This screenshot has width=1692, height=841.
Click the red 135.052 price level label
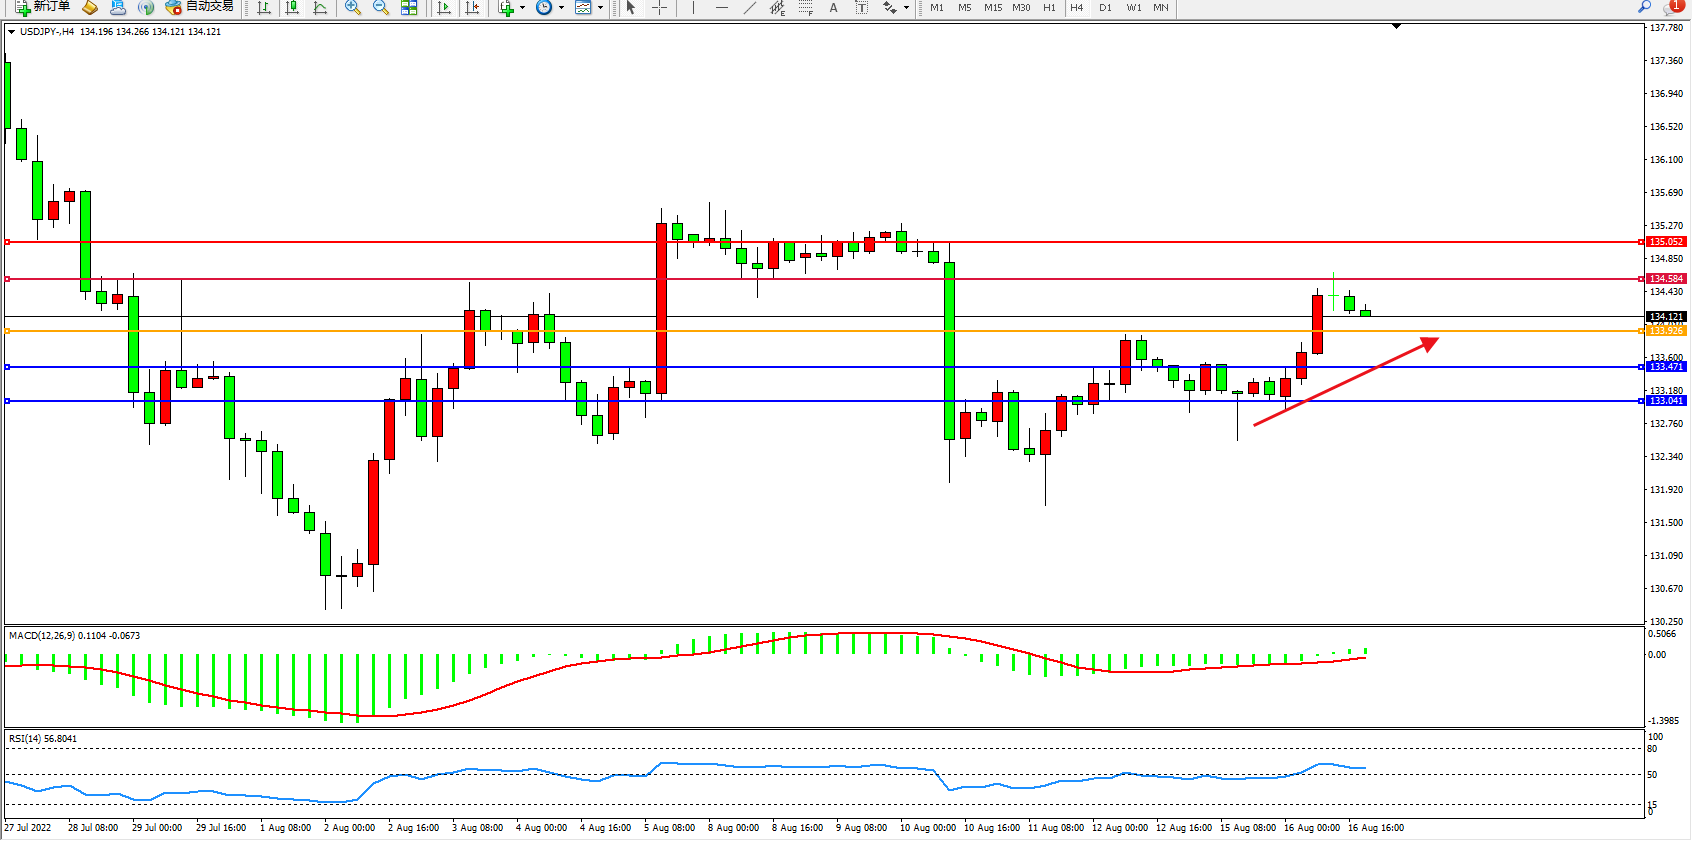(1666, 242)
